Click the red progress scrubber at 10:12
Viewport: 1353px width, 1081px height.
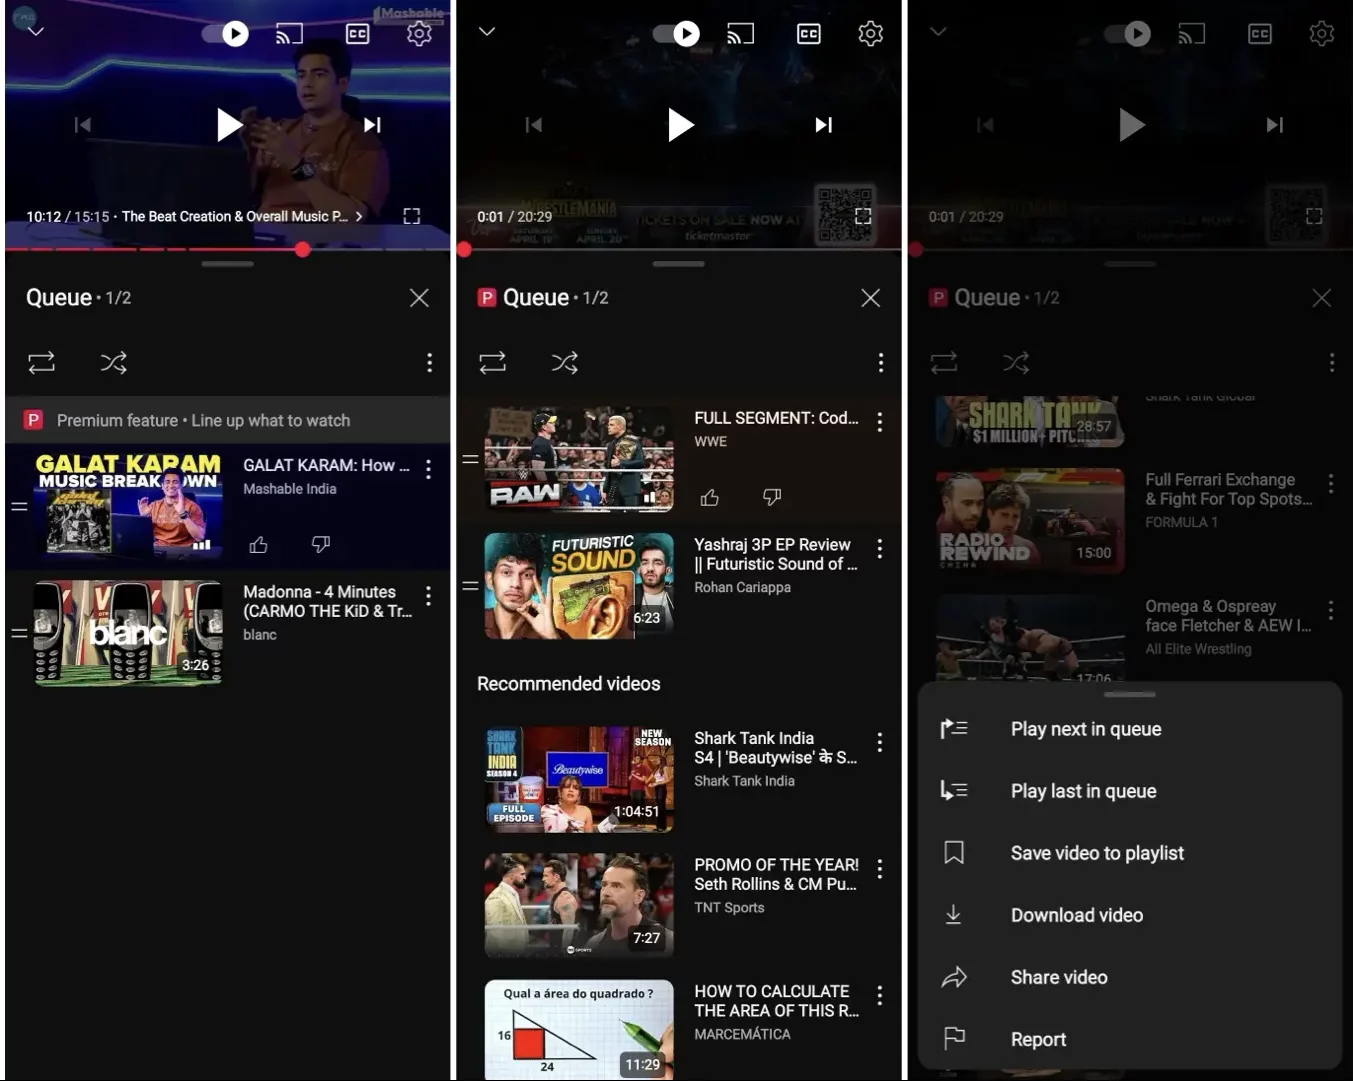tap(303, 249)
